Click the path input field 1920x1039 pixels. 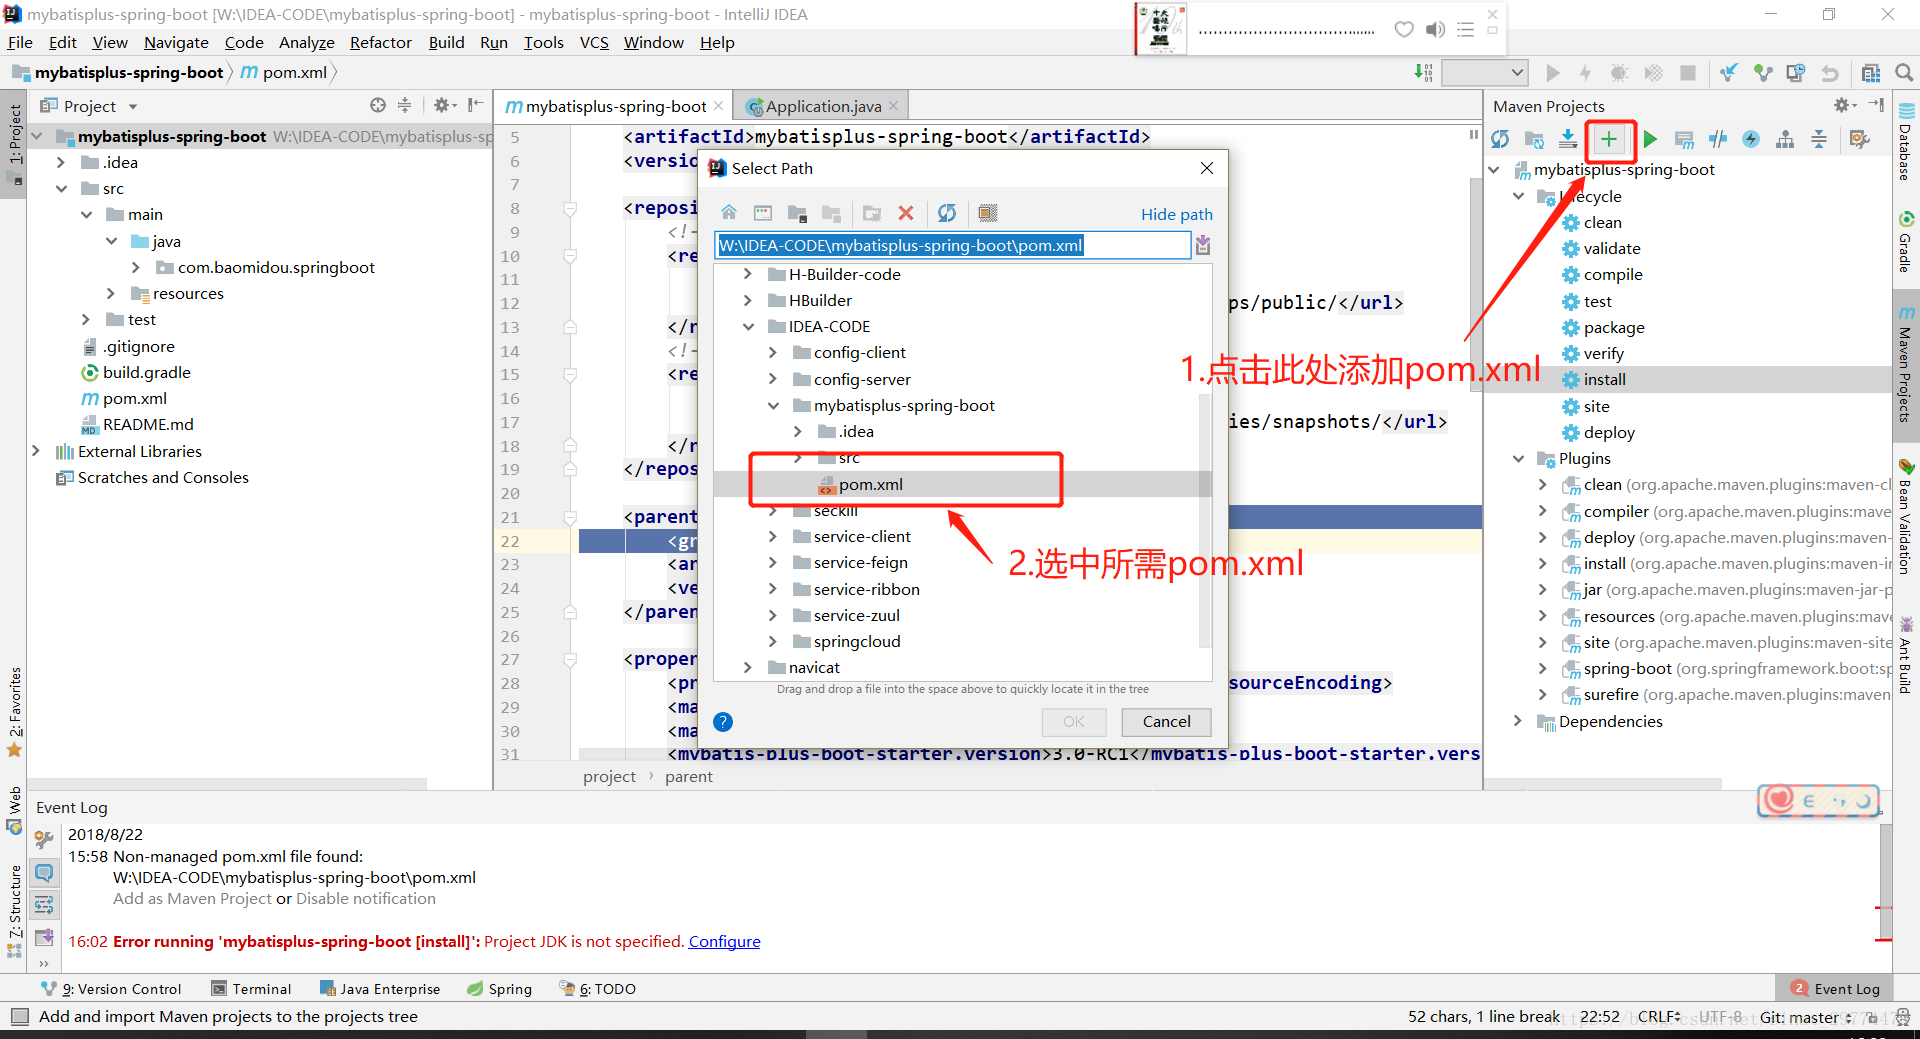click(x=953, y=246)
